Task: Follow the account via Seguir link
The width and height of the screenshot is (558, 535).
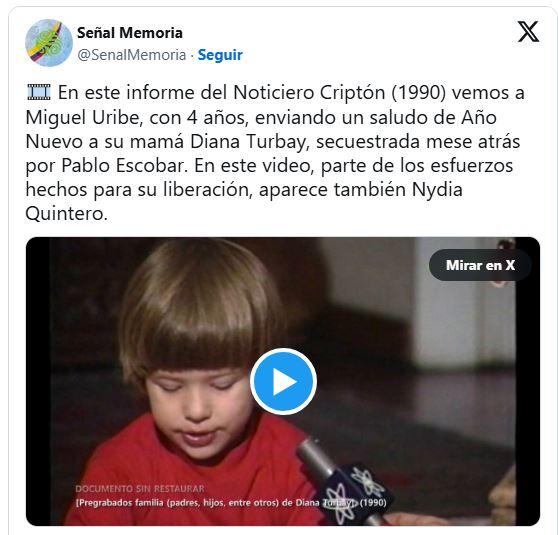Action: click(220, 55)
